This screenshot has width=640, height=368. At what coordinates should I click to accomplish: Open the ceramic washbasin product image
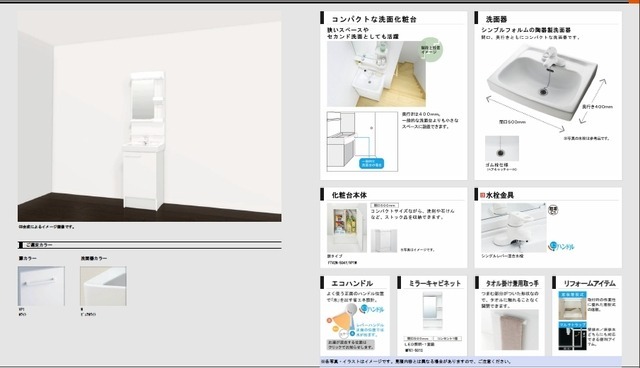543,83
